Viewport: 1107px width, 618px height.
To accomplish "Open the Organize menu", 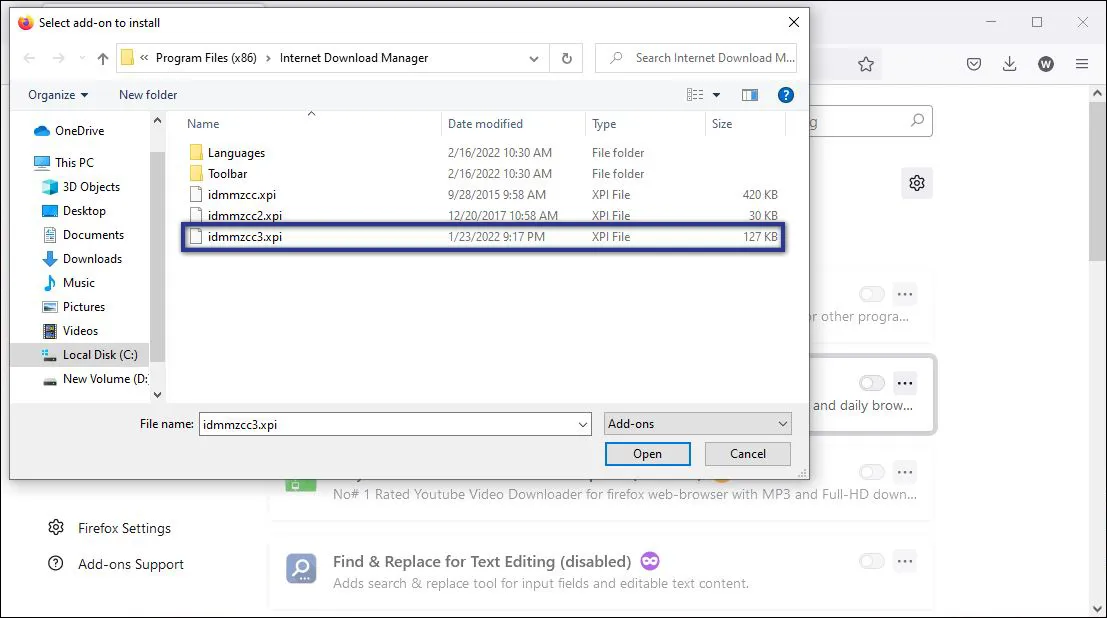I will [x=55, y=94].
